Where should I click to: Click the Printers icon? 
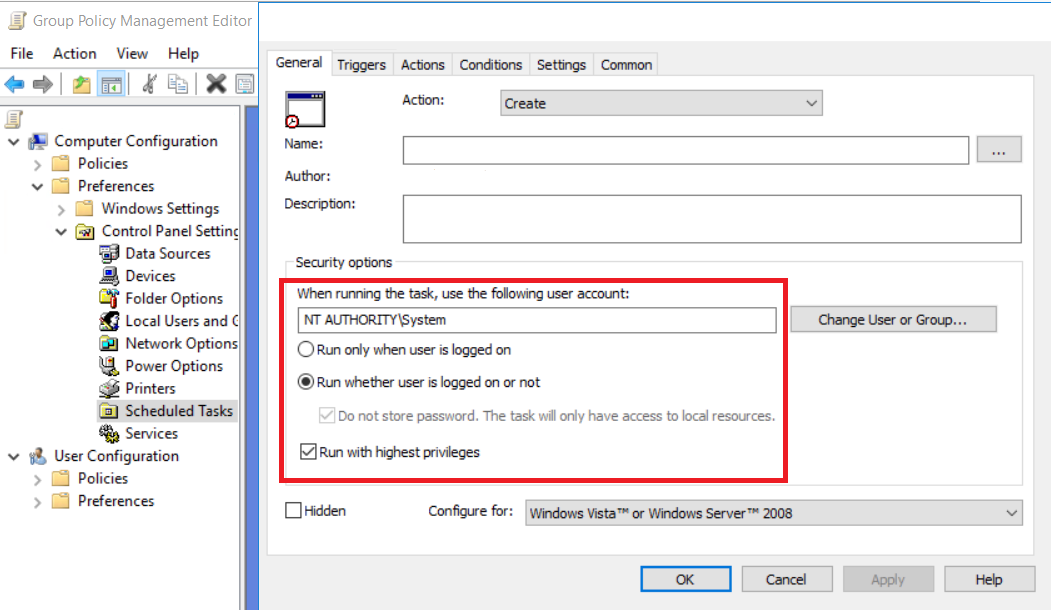(x=109, y=388)
